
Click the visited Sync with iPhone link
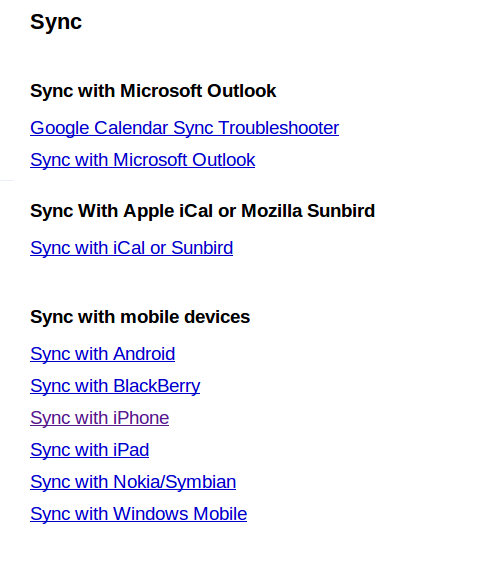pyautogui.click(x=99, y=418)
